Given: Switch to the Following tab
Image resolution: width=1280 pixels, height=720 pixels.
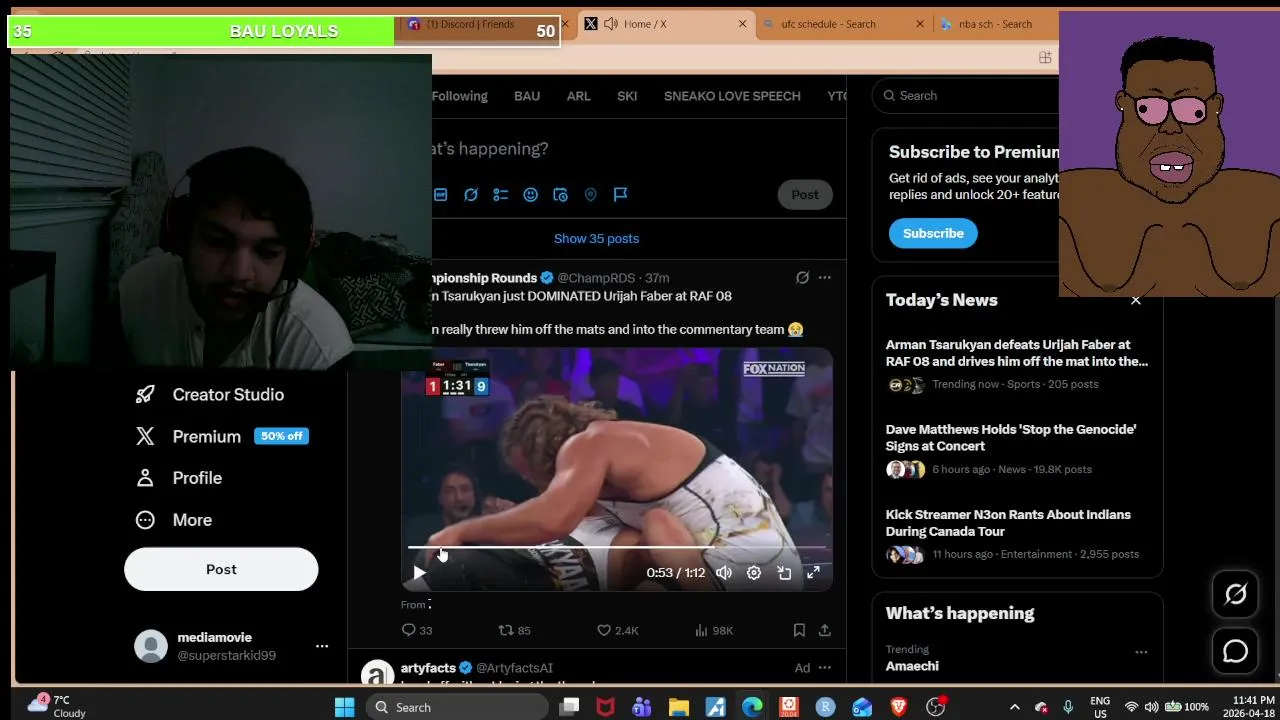Looking at the screenshot, I should coord(460,96).
